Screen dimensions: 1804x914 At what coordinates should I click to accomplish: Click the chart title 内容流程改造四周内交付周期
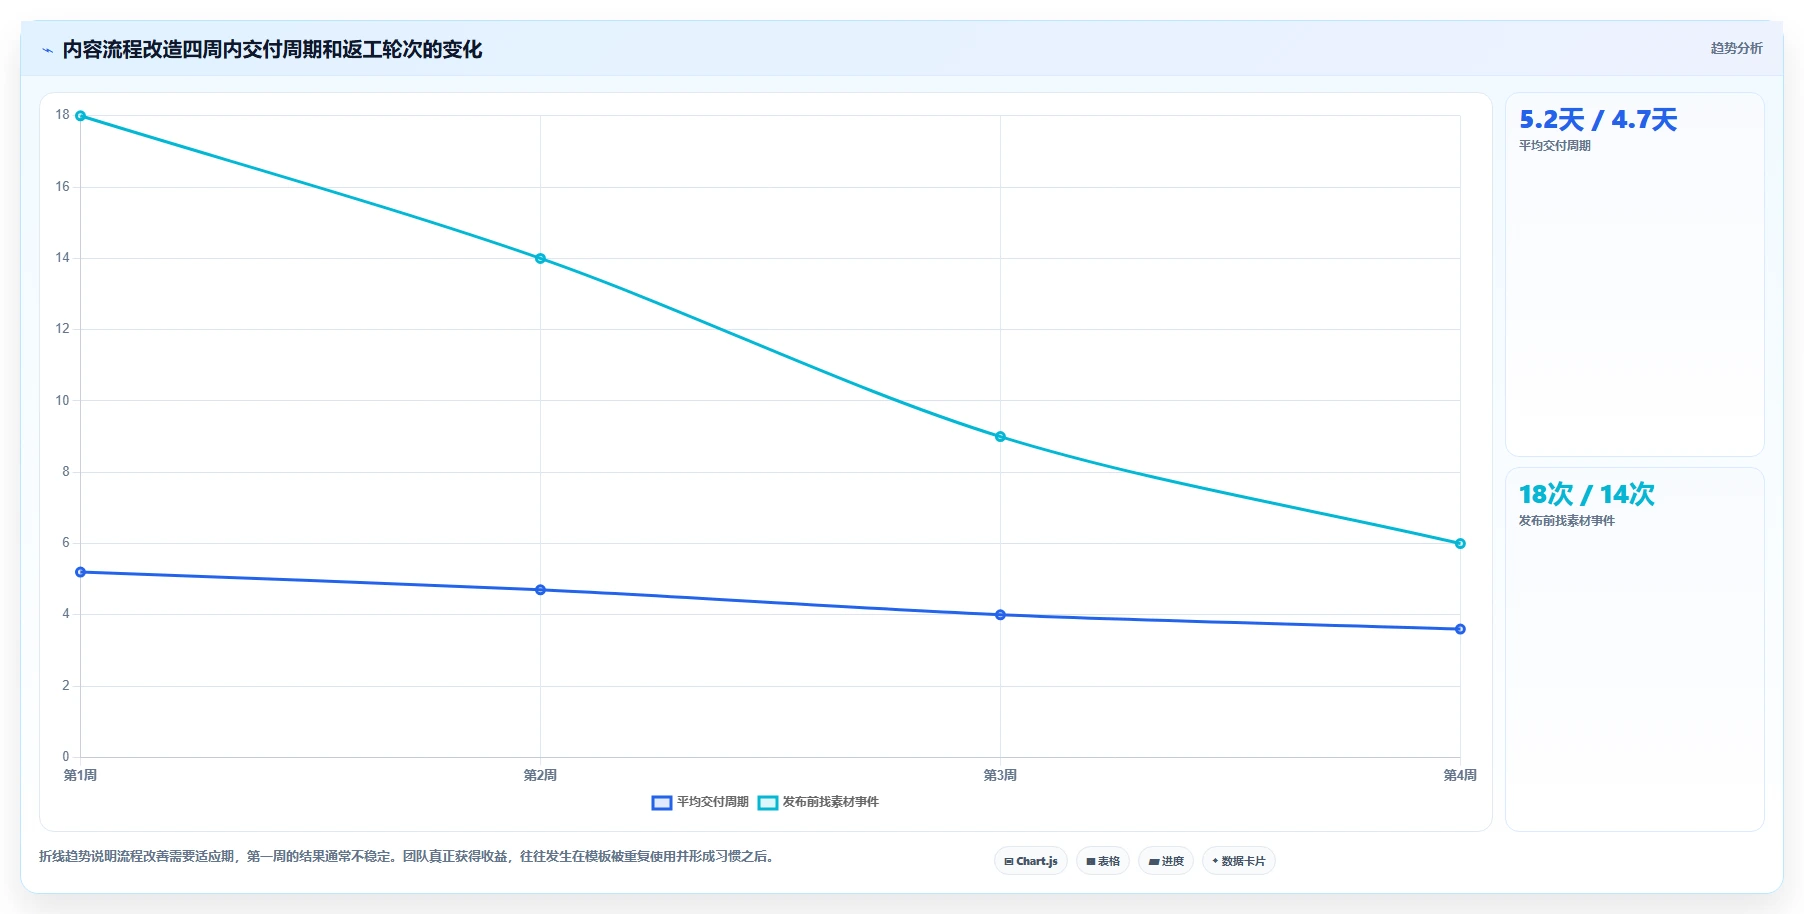click(272, 50)
